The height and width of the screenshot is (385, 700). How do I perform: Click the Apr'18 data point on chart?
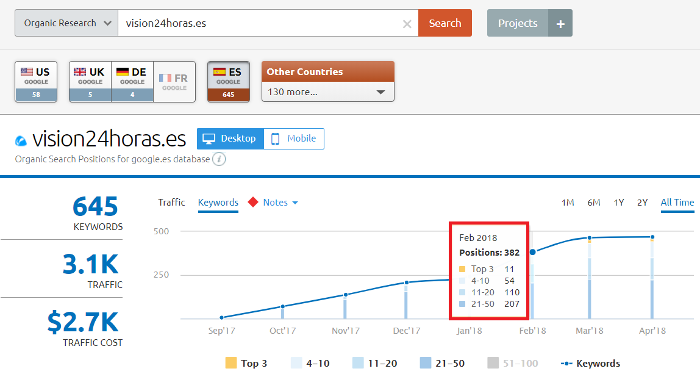click(x=653, y=237)
